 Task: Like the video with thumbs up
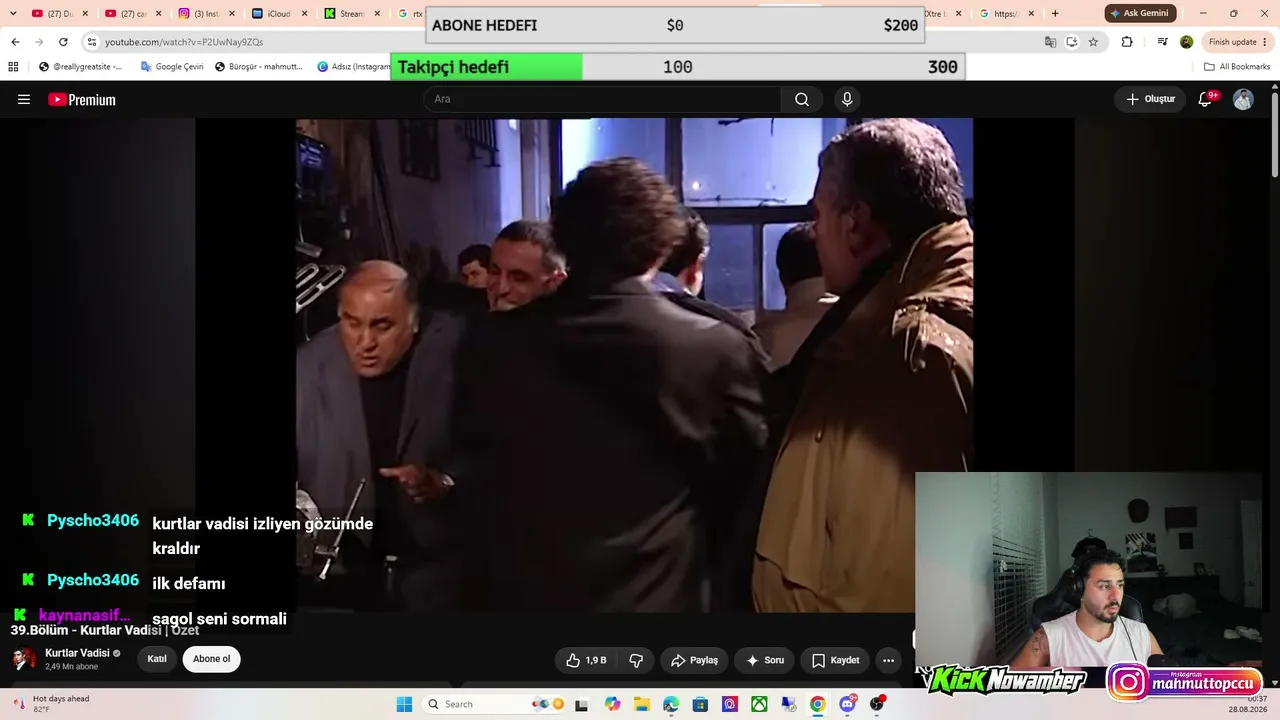pyautogui.click(x=587, y=660)
